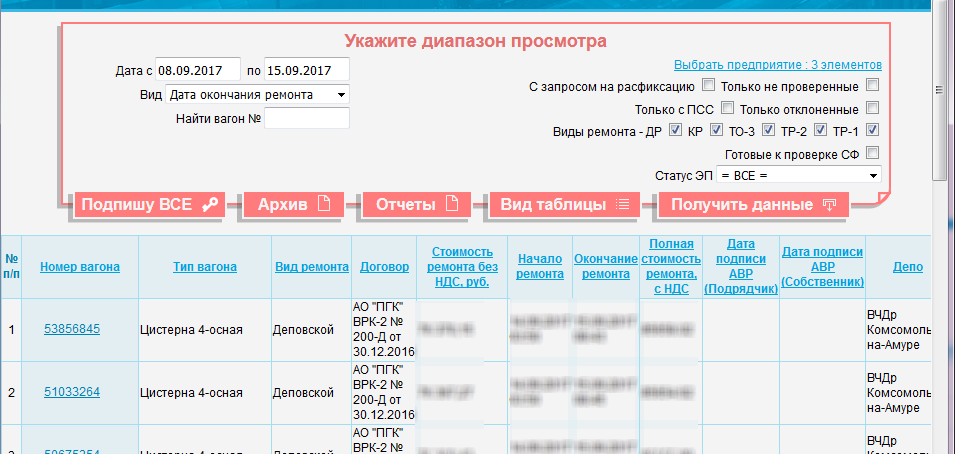The height and width of the screenshot is (454, 955).
Task: Sort by 'Начало ремонта' column header
Action: click(540, 267)
